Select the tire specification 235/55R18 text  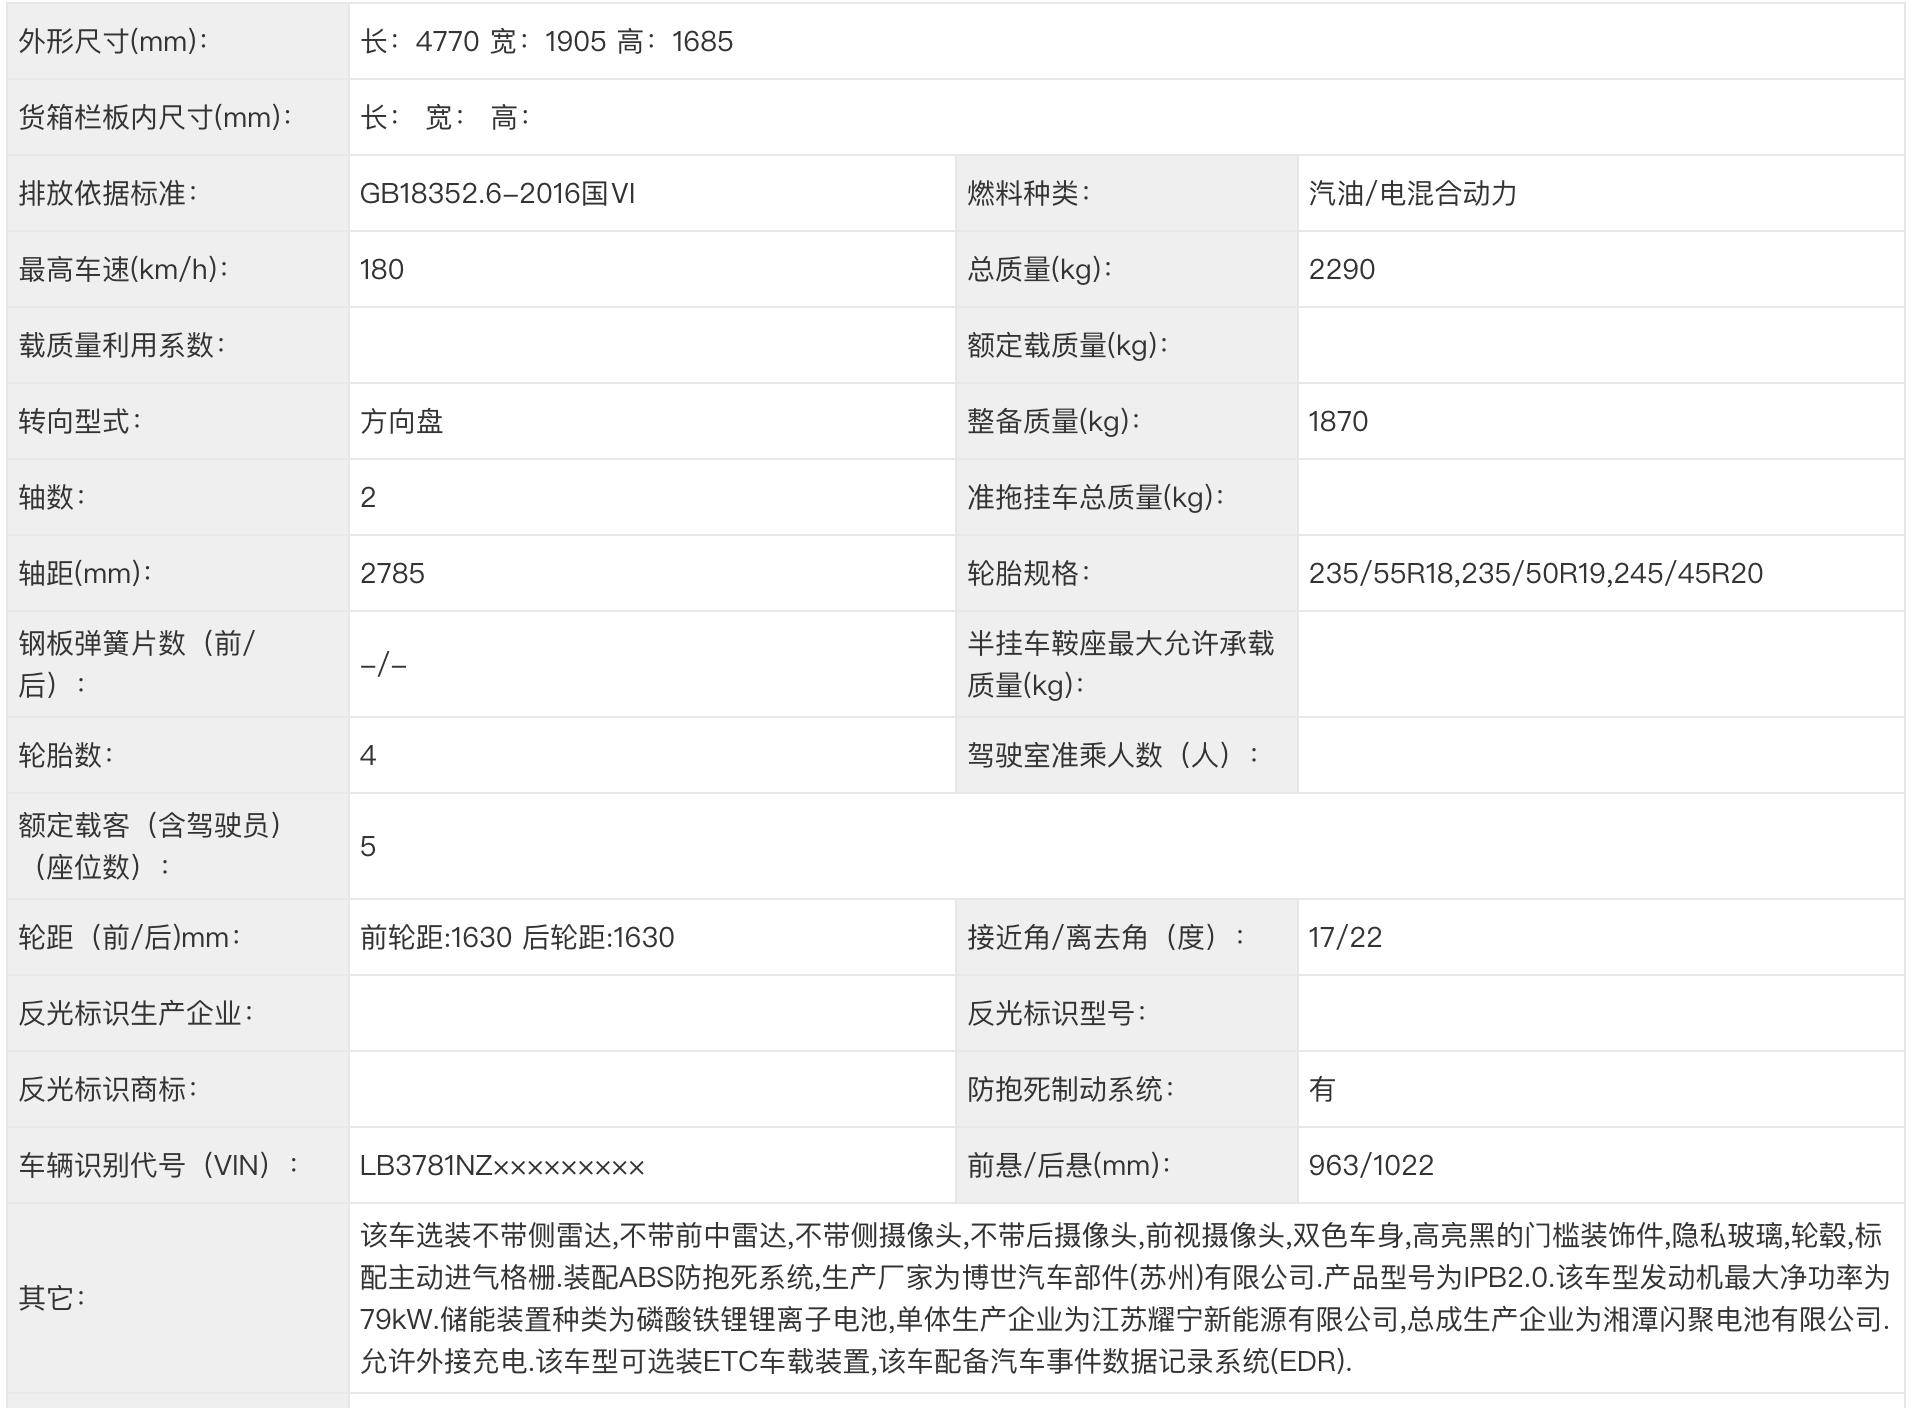point(1382,574)
